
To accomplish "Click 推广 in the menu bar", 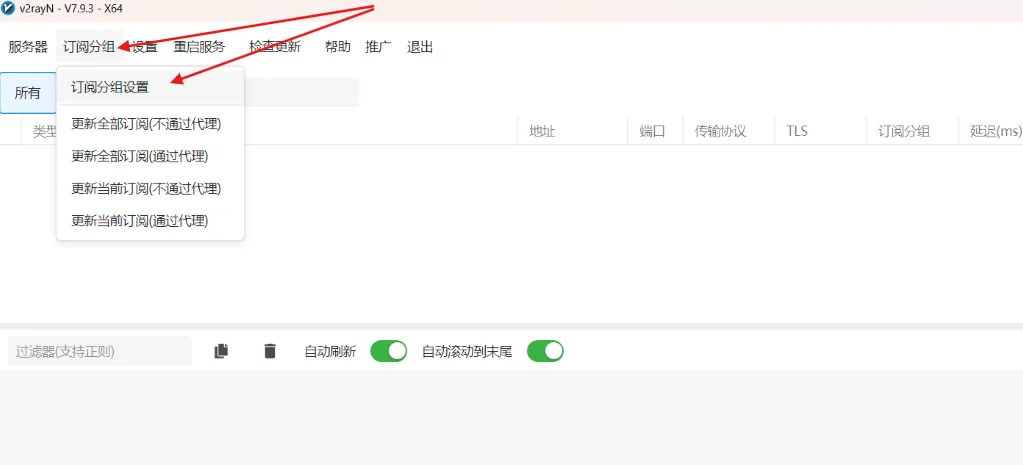I will point(378,47).
